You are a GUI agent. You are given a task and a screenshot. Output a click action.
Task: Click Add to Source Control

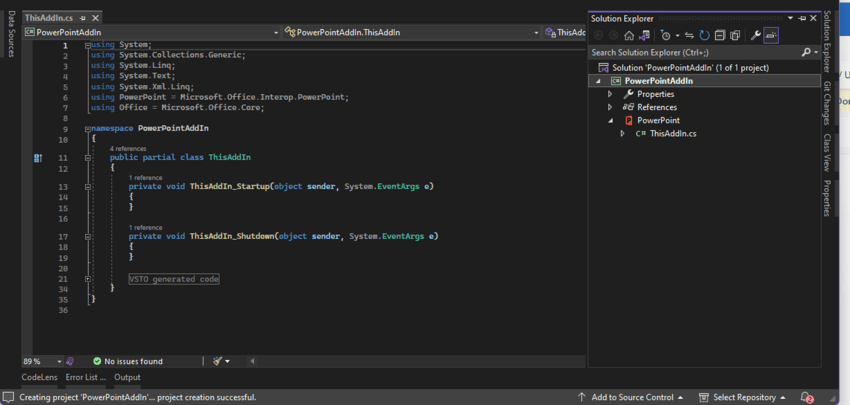[632, 397]
